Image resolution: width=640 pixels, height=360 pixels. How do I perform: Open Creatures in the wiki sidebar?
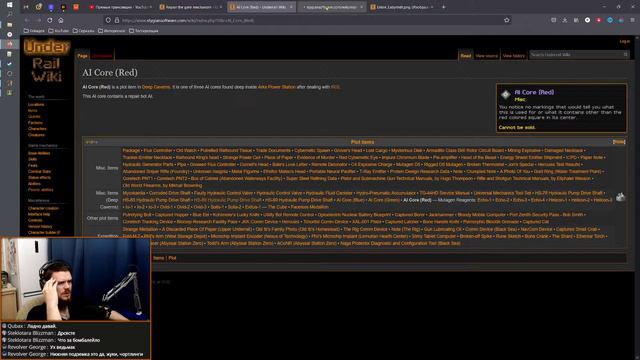tap(36, 135)
